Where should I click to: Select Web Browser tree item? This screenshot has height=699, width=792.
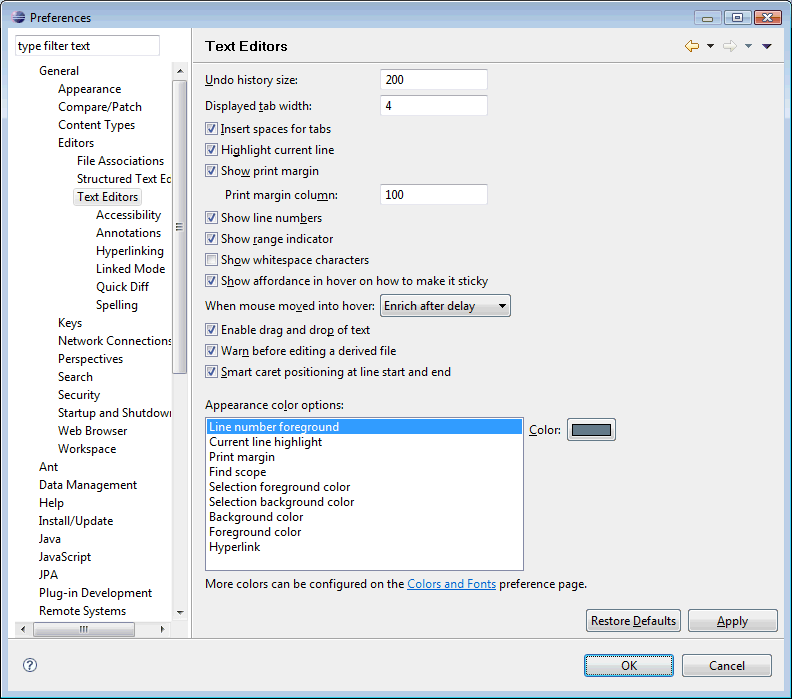pyautogui.click(x=92, y=431)
